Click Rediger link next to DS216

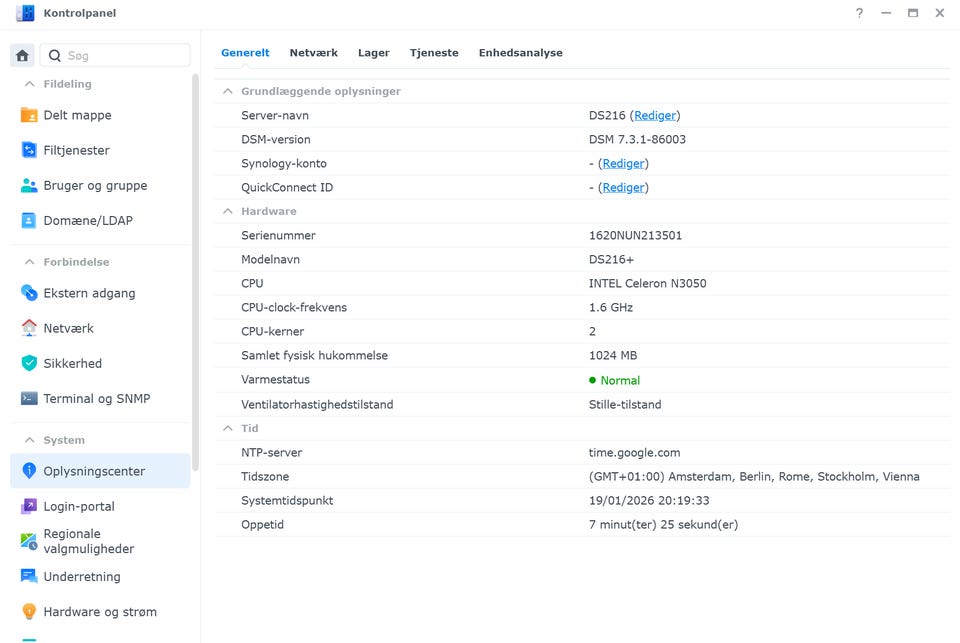click(655, 116)
